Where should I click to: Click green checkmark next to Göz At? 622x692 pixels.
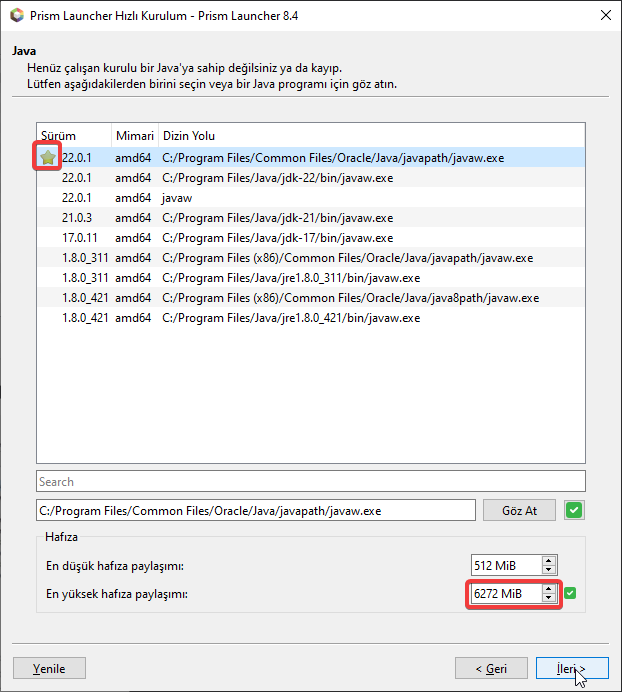[574, 511]
